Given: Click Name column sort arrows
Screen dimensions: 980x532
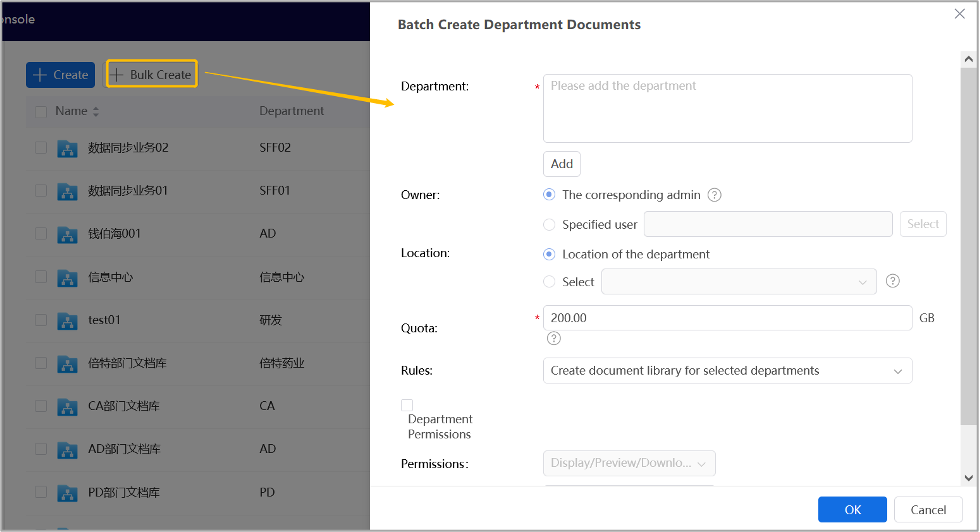Looking at the screenshot, I should [96, 111].
